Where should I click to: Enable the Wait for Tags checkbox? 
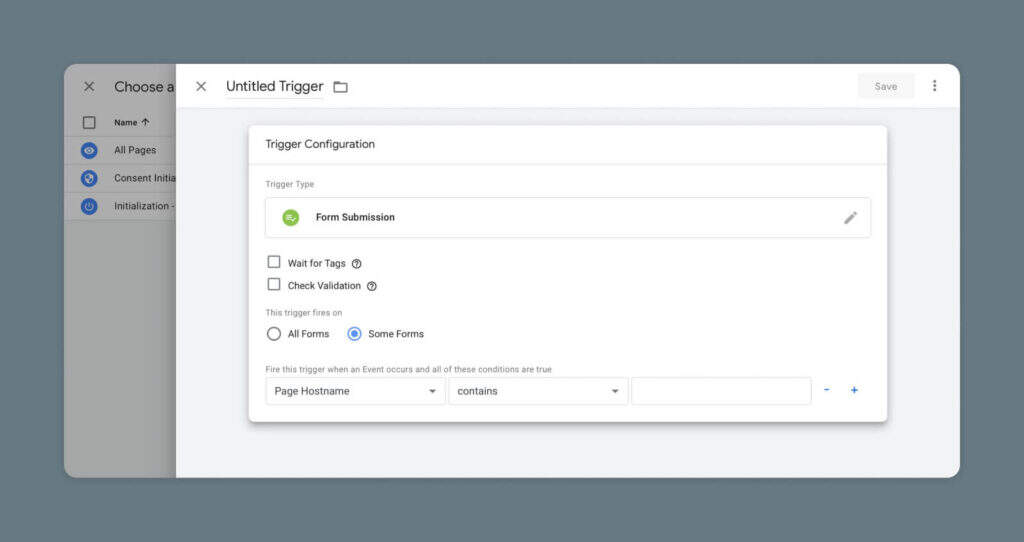pyautogui.click(x=274, y=262)
